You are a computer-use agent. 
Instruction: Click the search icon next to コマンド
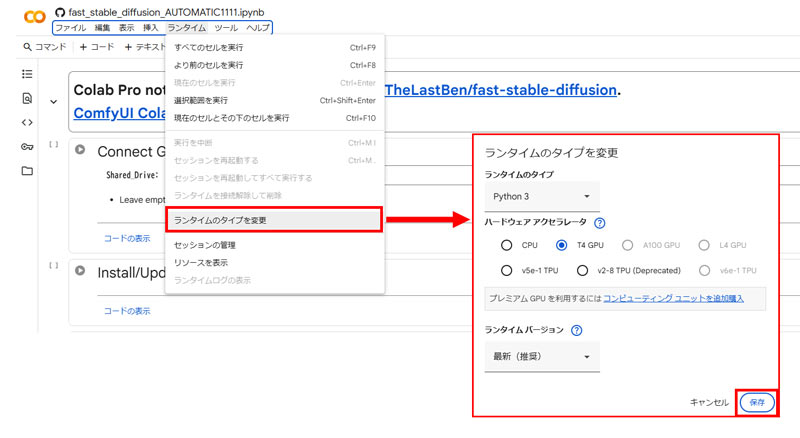coord(28,47)
